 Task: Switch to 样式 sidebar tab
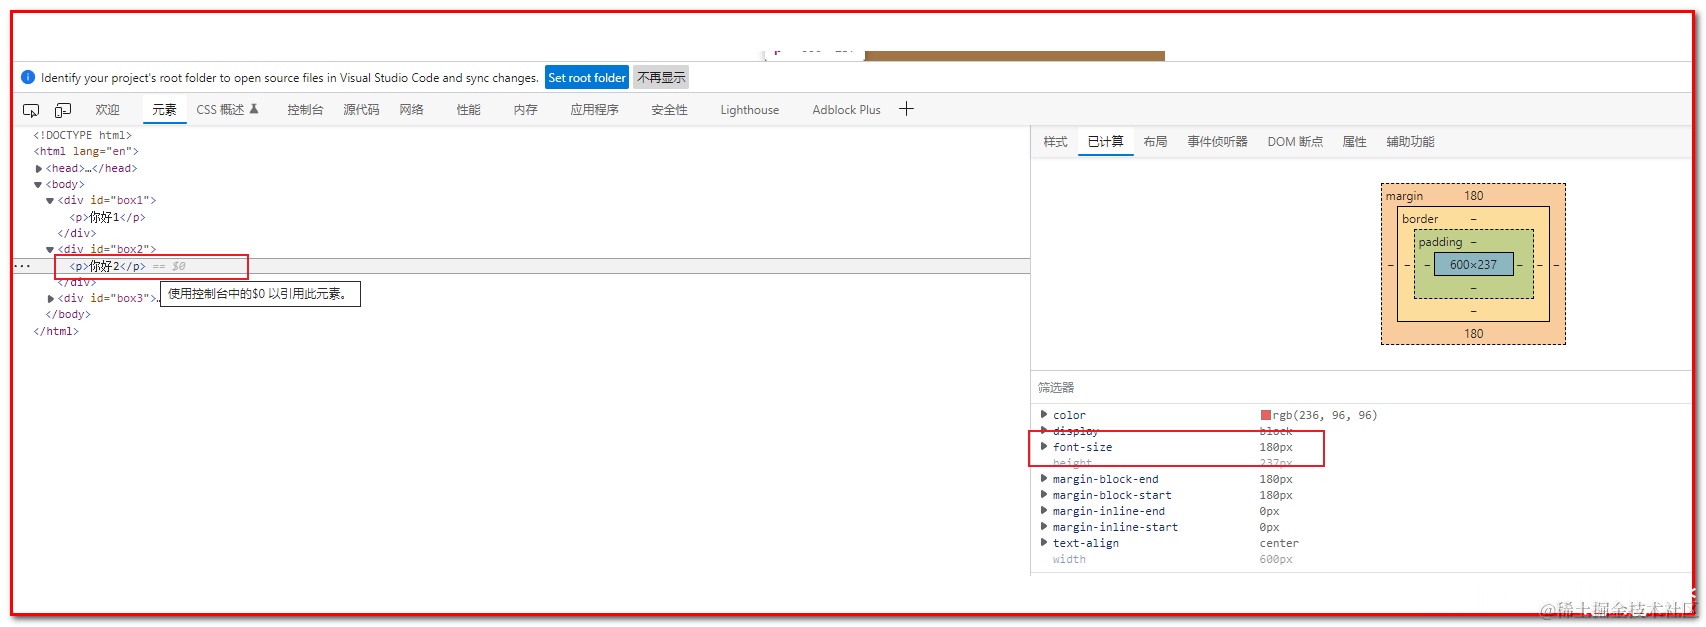1055,142
